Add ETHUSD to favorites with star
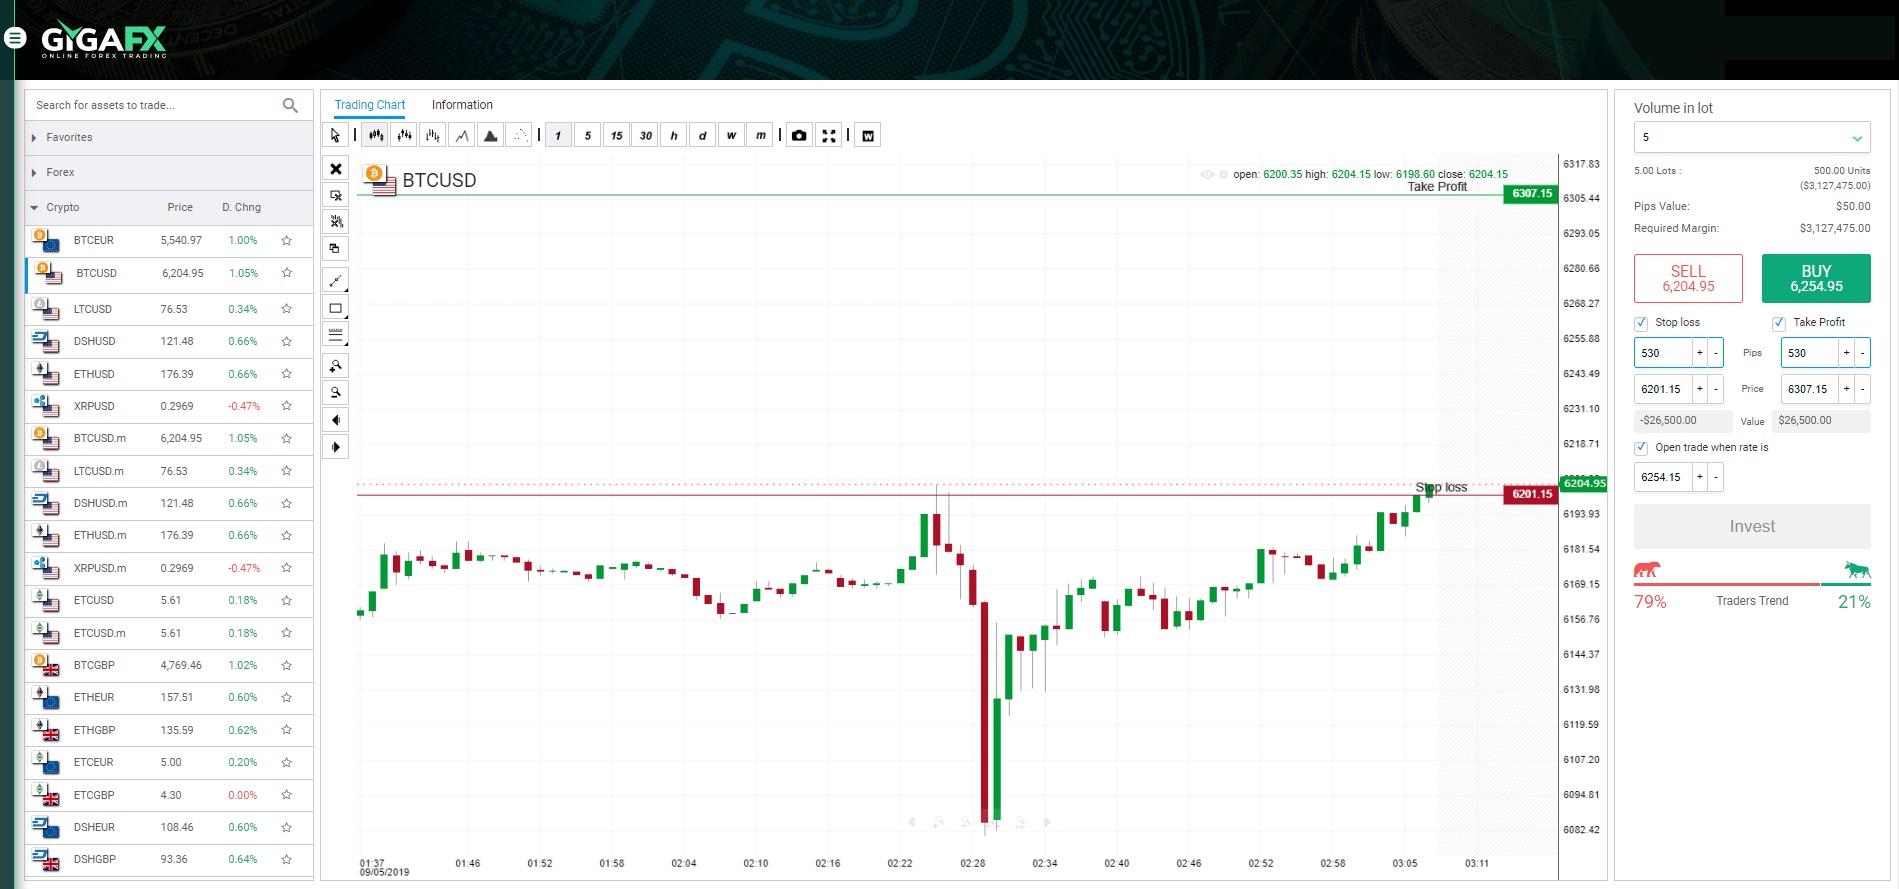The width and height of the screenshot is (1899, 889). pyautogui.click(x=287, y=374)
